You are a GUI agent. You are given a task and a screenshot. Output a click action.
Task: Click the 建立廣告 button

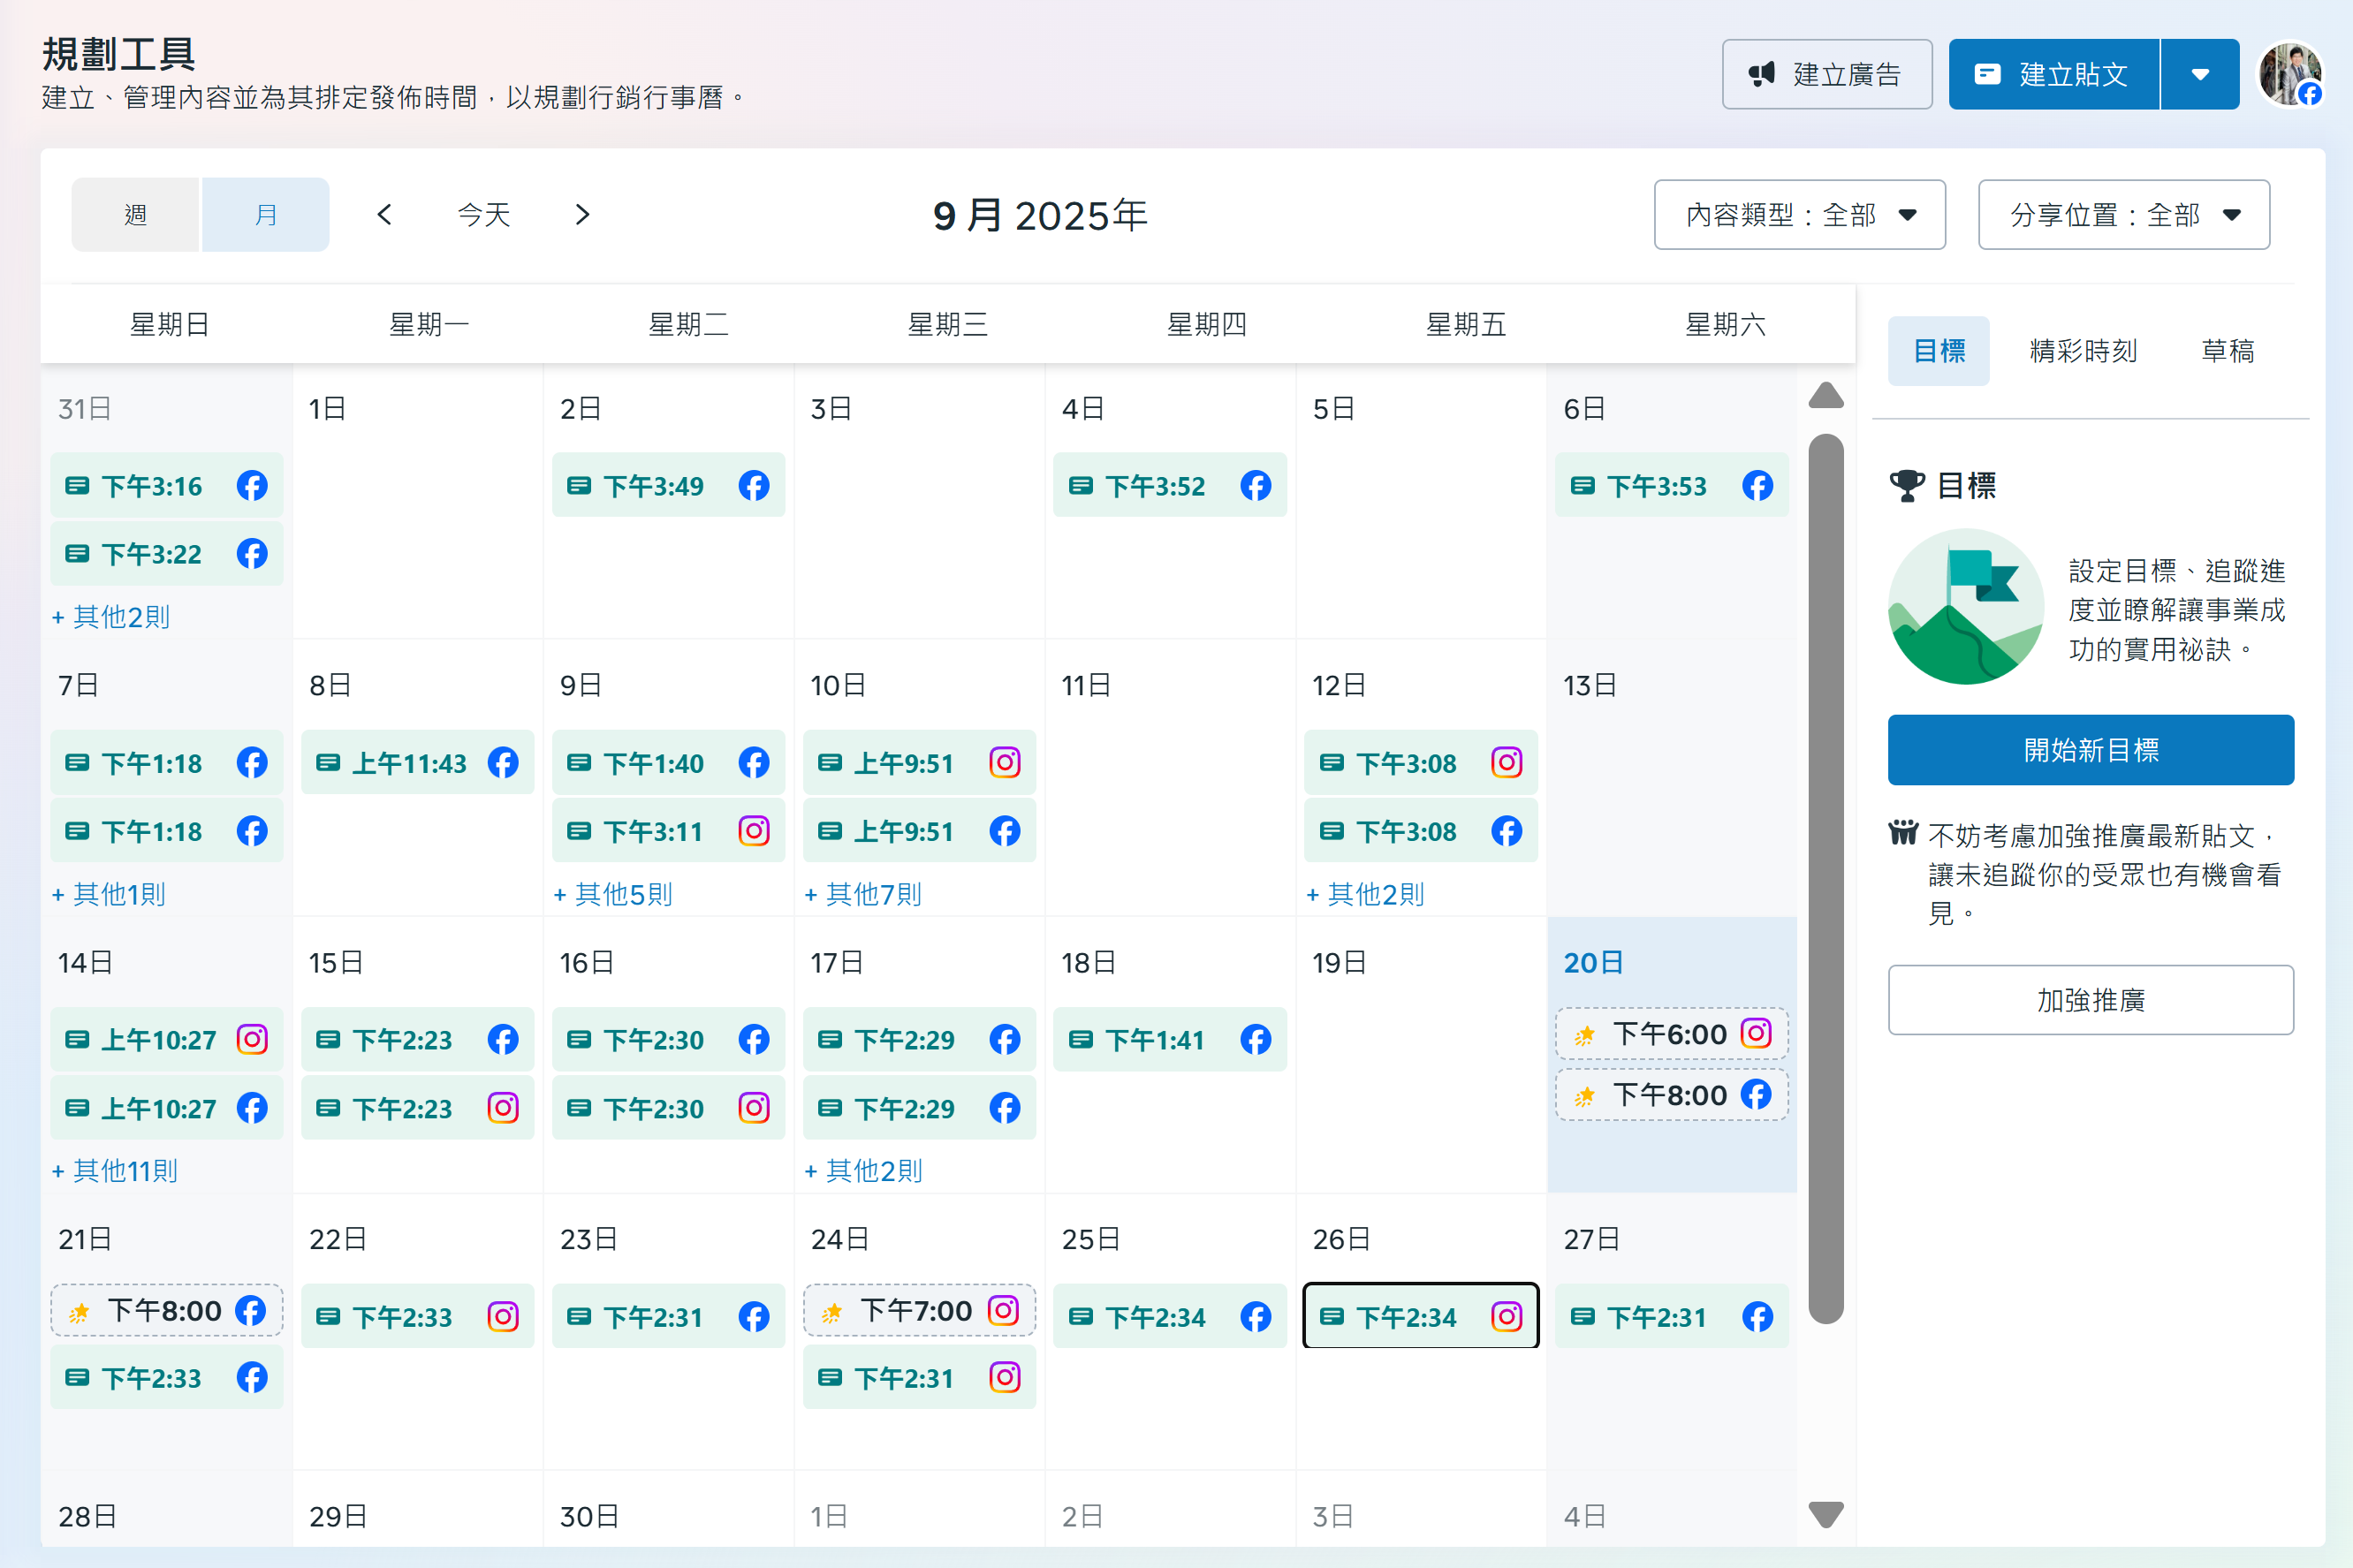click(1826, 74)
